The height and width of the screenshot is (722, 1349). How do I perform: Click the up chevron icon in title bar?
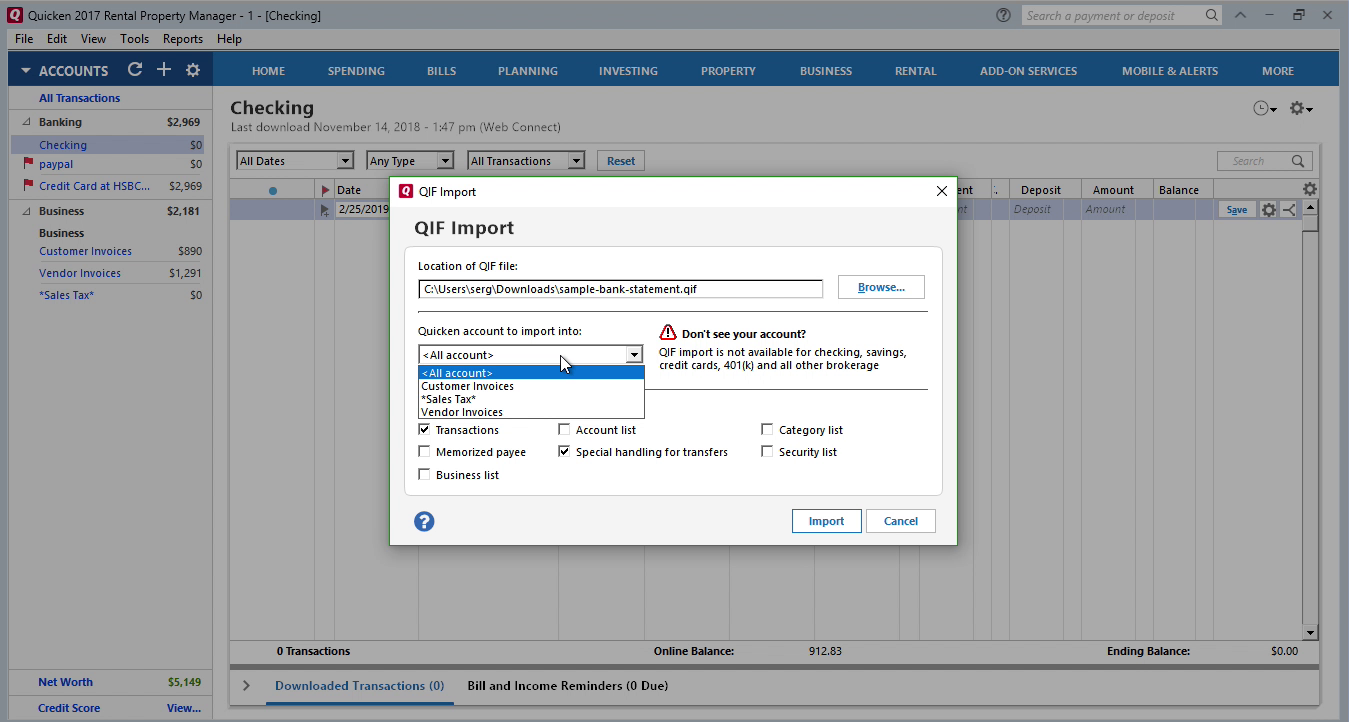click(1240, 15)
